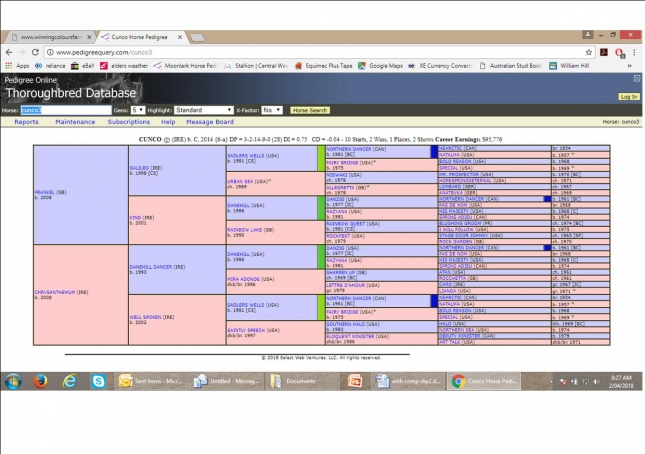
Task: Click the taskbar clock showing 8:27 AM
Action: click(621, 382)
